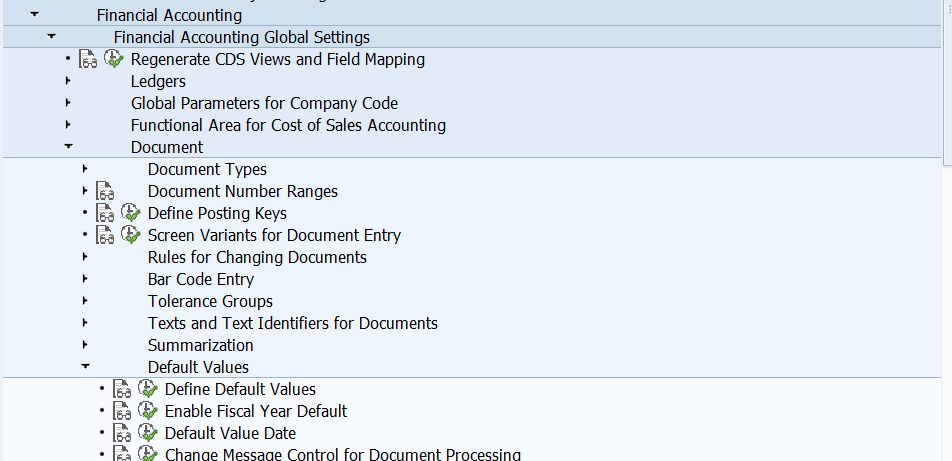The width and height of the screenshot is (952, 461).
Task: Select the Default Values entry
Action: [199, 367]
